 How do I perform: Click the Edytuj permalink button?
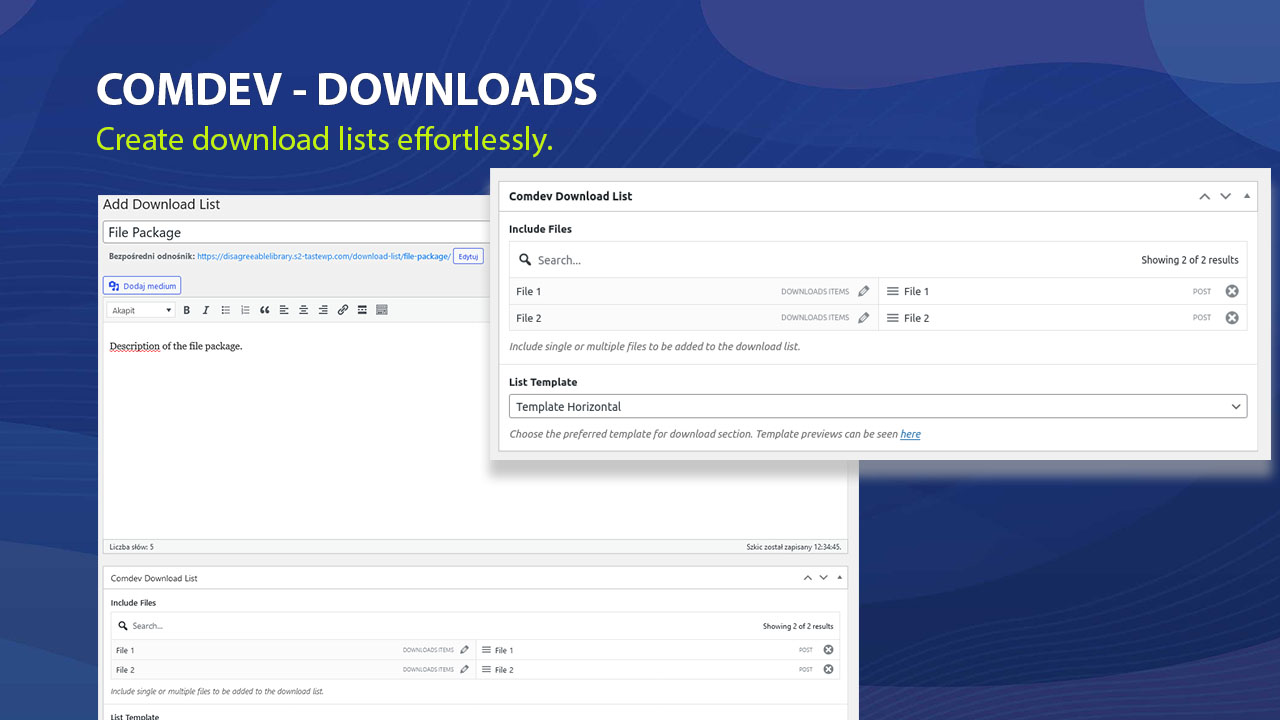(468, 256)
